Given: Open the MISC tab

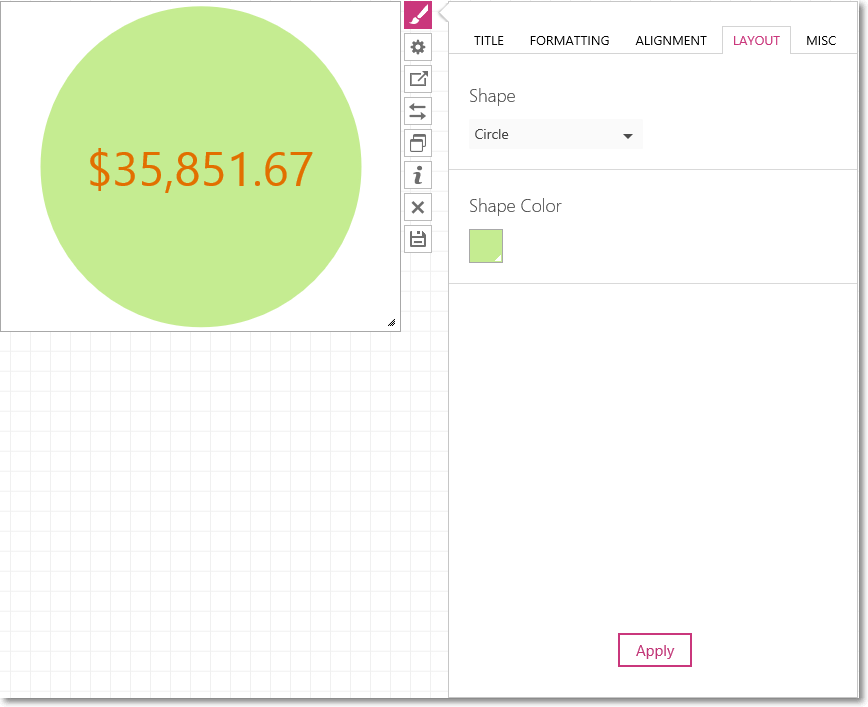Looking at the screenshot, I should [821, 40].
